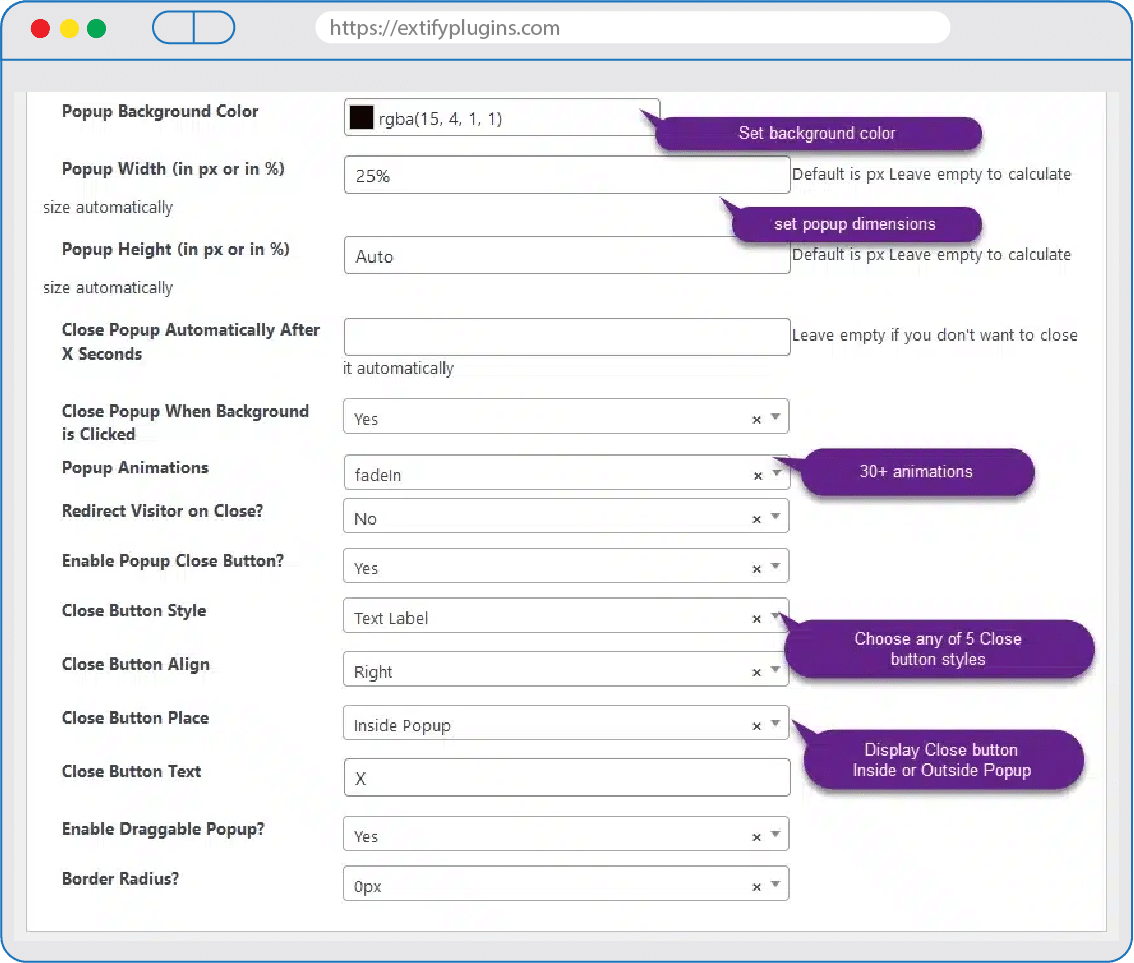Remove the Close Button Align value via x
The image size is (1134, 963).
[x=757, y=673]
